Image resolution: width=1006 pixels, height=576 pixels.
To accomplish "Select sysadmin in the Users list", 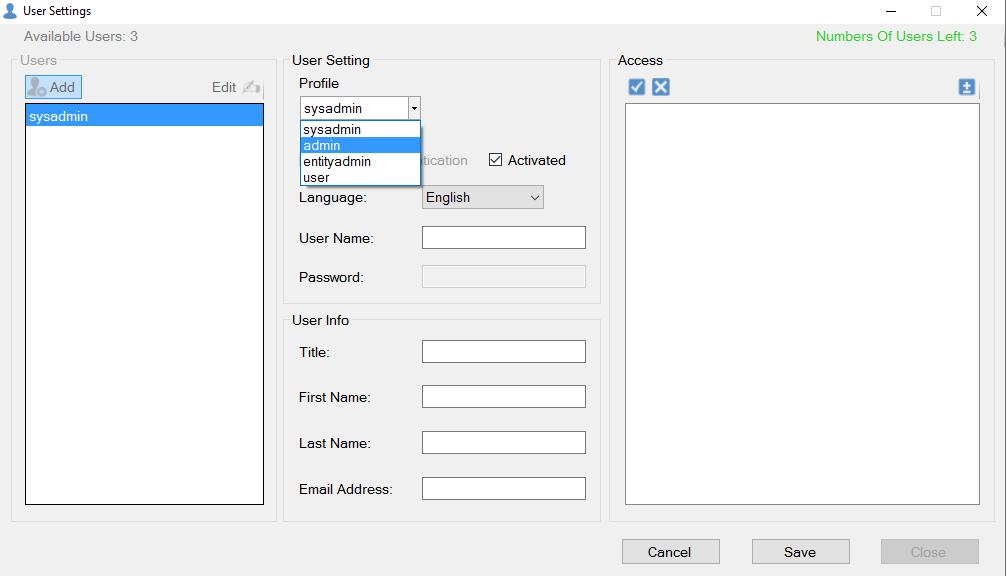I will pos(144,116).
